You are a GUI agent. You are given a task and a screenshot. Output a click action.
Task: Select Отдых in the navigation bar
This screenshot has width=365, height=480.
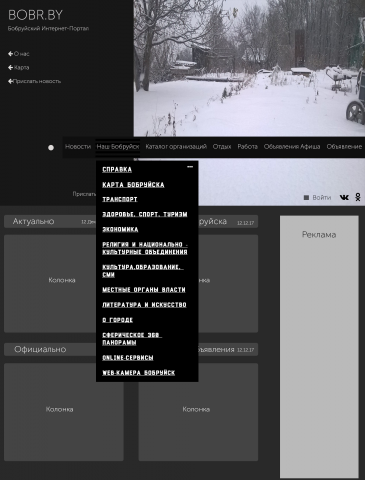click(222, 147)
